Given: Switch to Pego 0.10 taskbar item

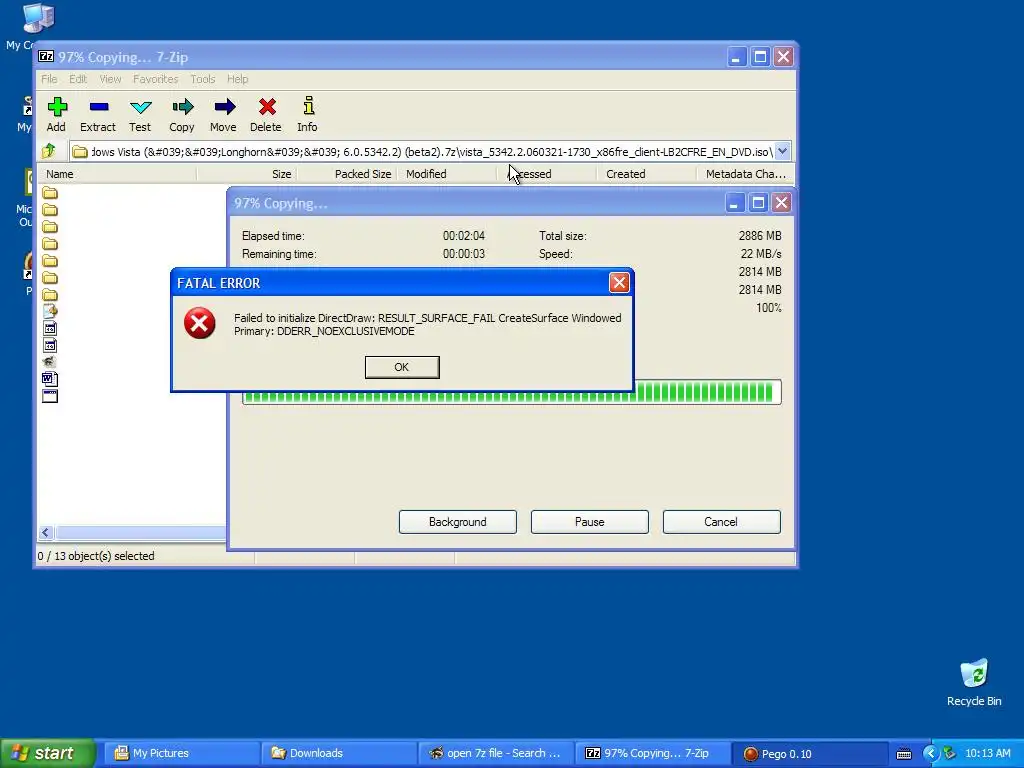Looking at the screenshot, I should (808, 754).
